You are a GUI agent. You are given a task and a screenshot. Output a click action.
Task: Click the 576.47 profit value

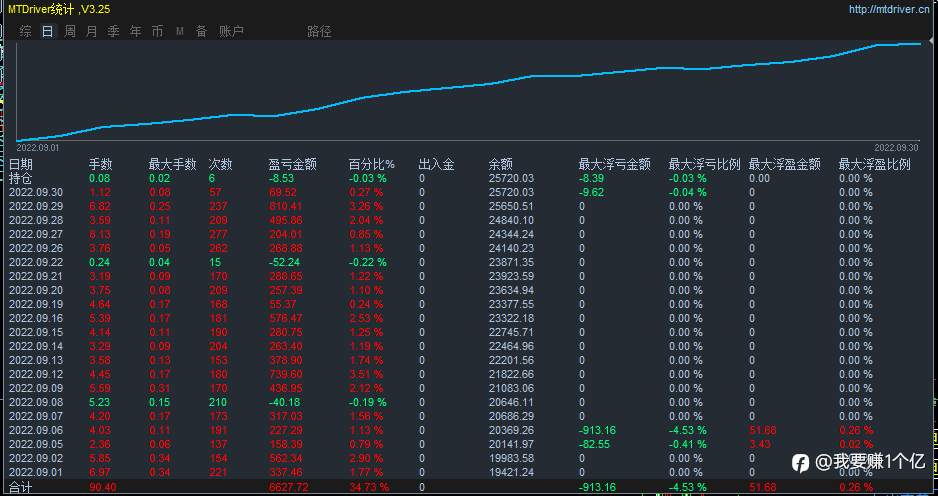click(x=286, y=318)
